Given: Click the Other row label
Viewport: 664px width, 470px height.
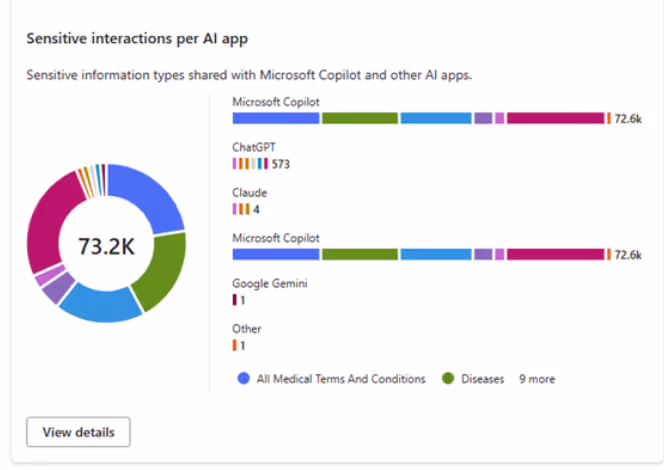Looking at the screenshot, I should tap(246, 329).
